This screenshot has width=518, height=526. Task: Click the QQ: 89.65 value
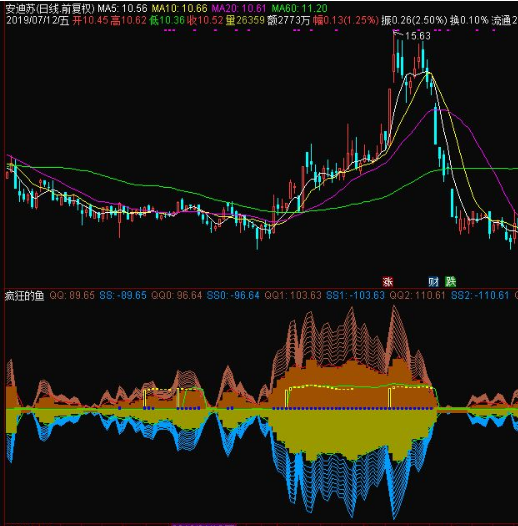coord(72,296)
